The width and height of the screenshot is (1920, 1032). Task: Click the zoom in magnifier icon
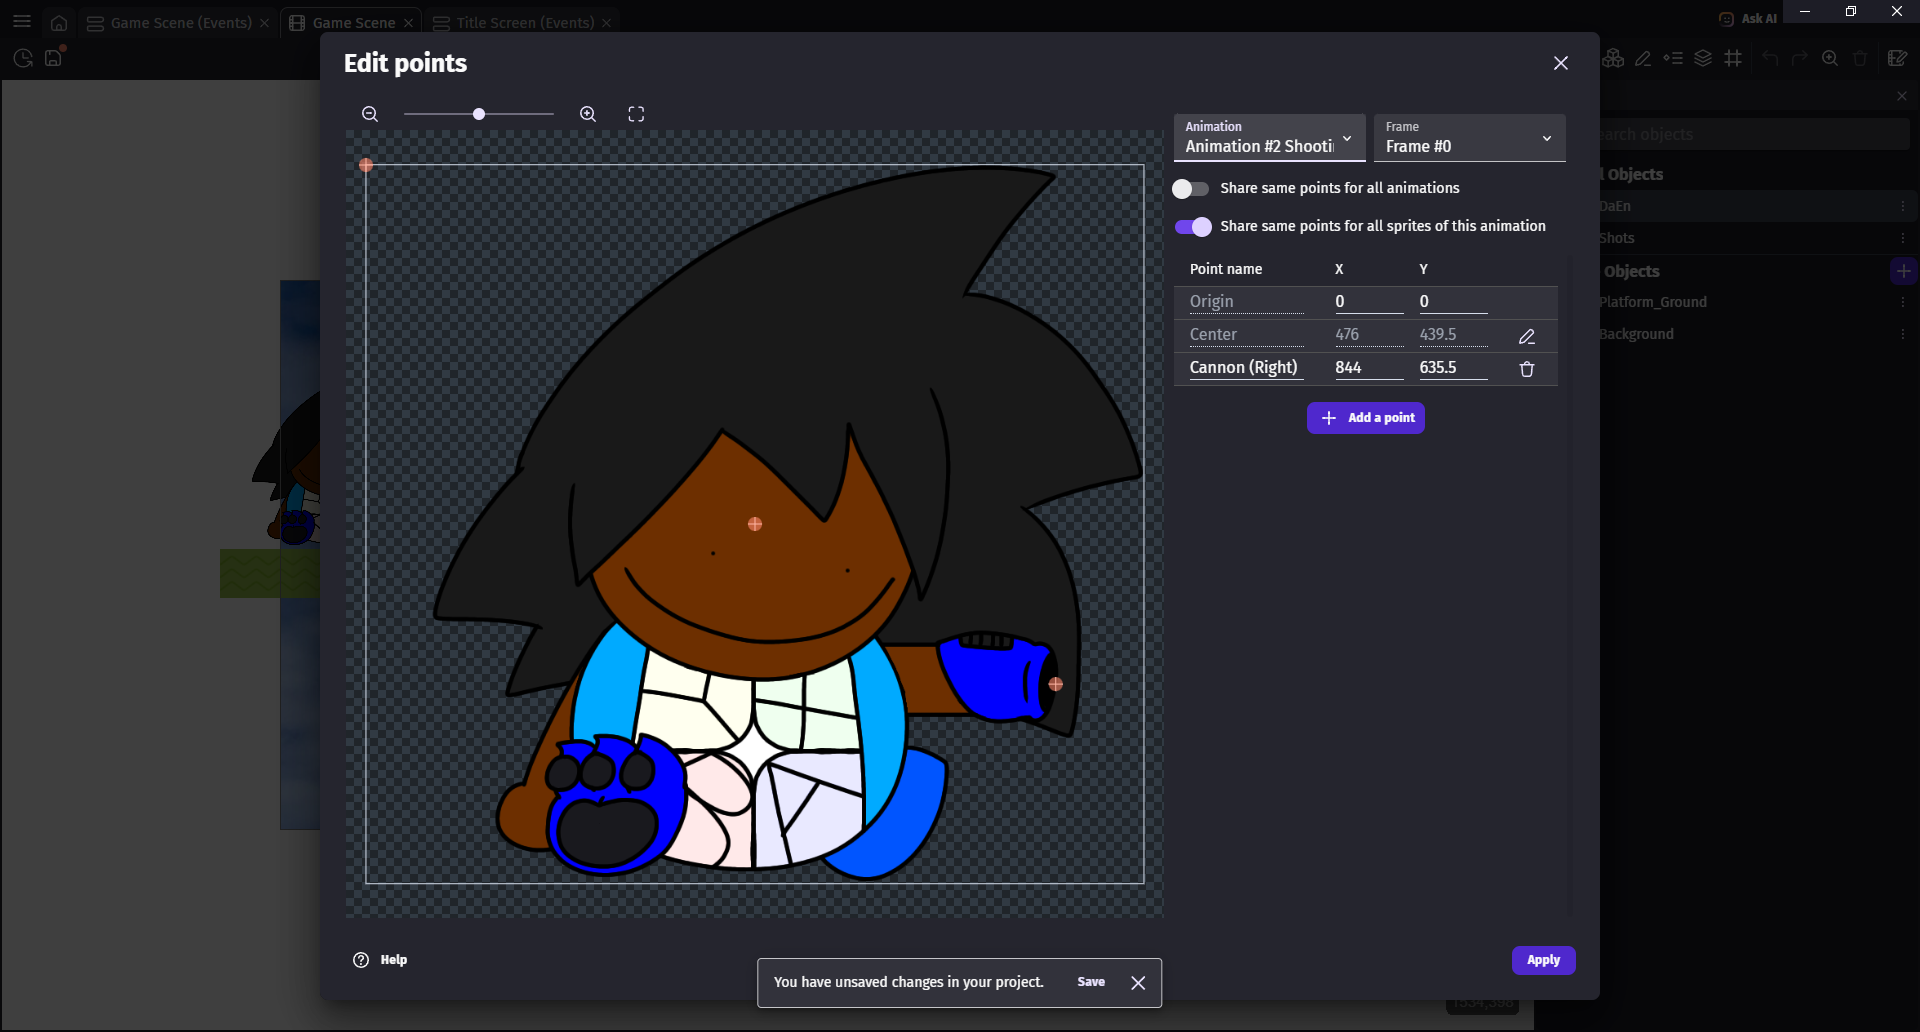(x=588, y=114)
